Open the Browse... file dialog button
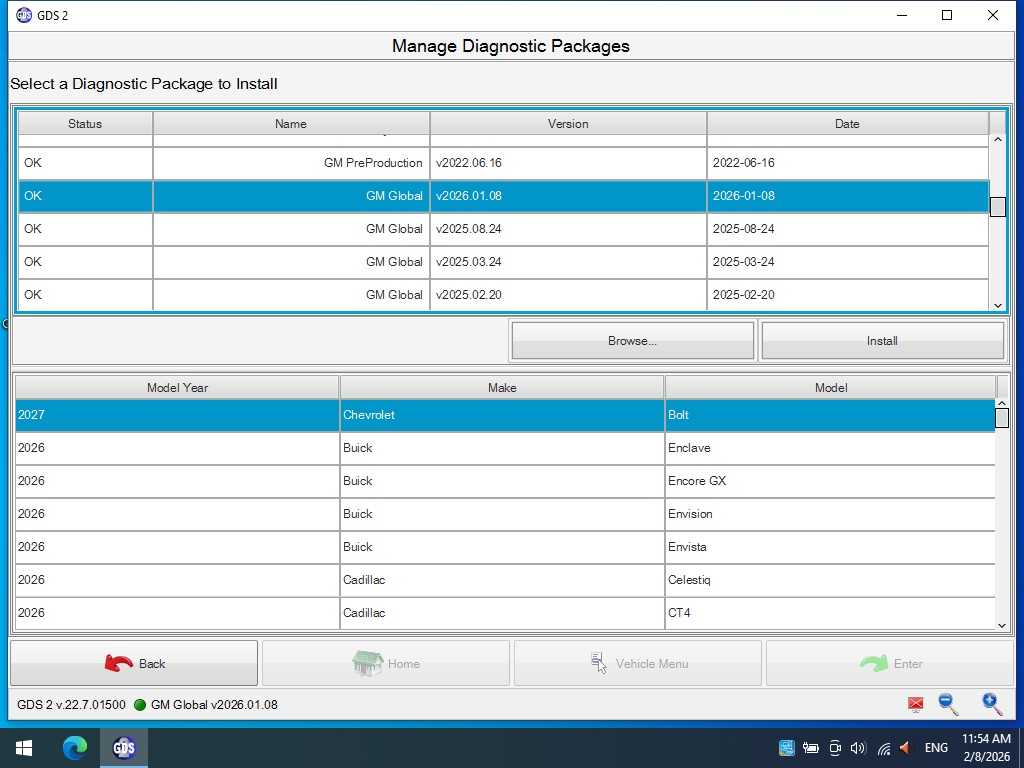 point(632,341)
